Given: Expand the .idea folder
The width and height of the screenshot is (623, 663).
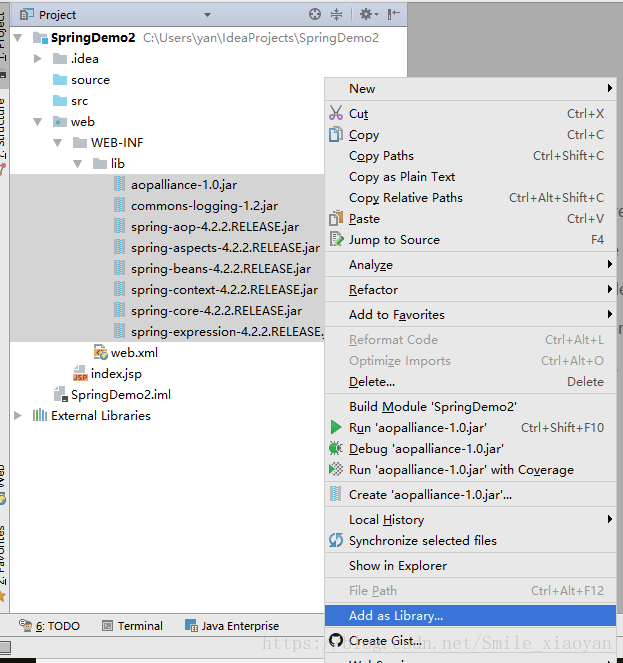Looking at the screenshot, I should pos(38,58).
